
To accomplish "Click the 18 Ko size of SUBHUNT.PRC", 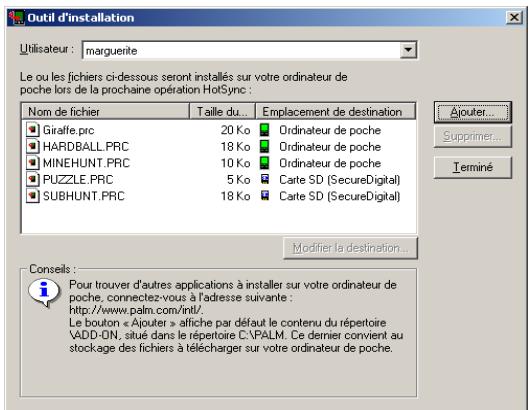I will click(x=235, y=196).
